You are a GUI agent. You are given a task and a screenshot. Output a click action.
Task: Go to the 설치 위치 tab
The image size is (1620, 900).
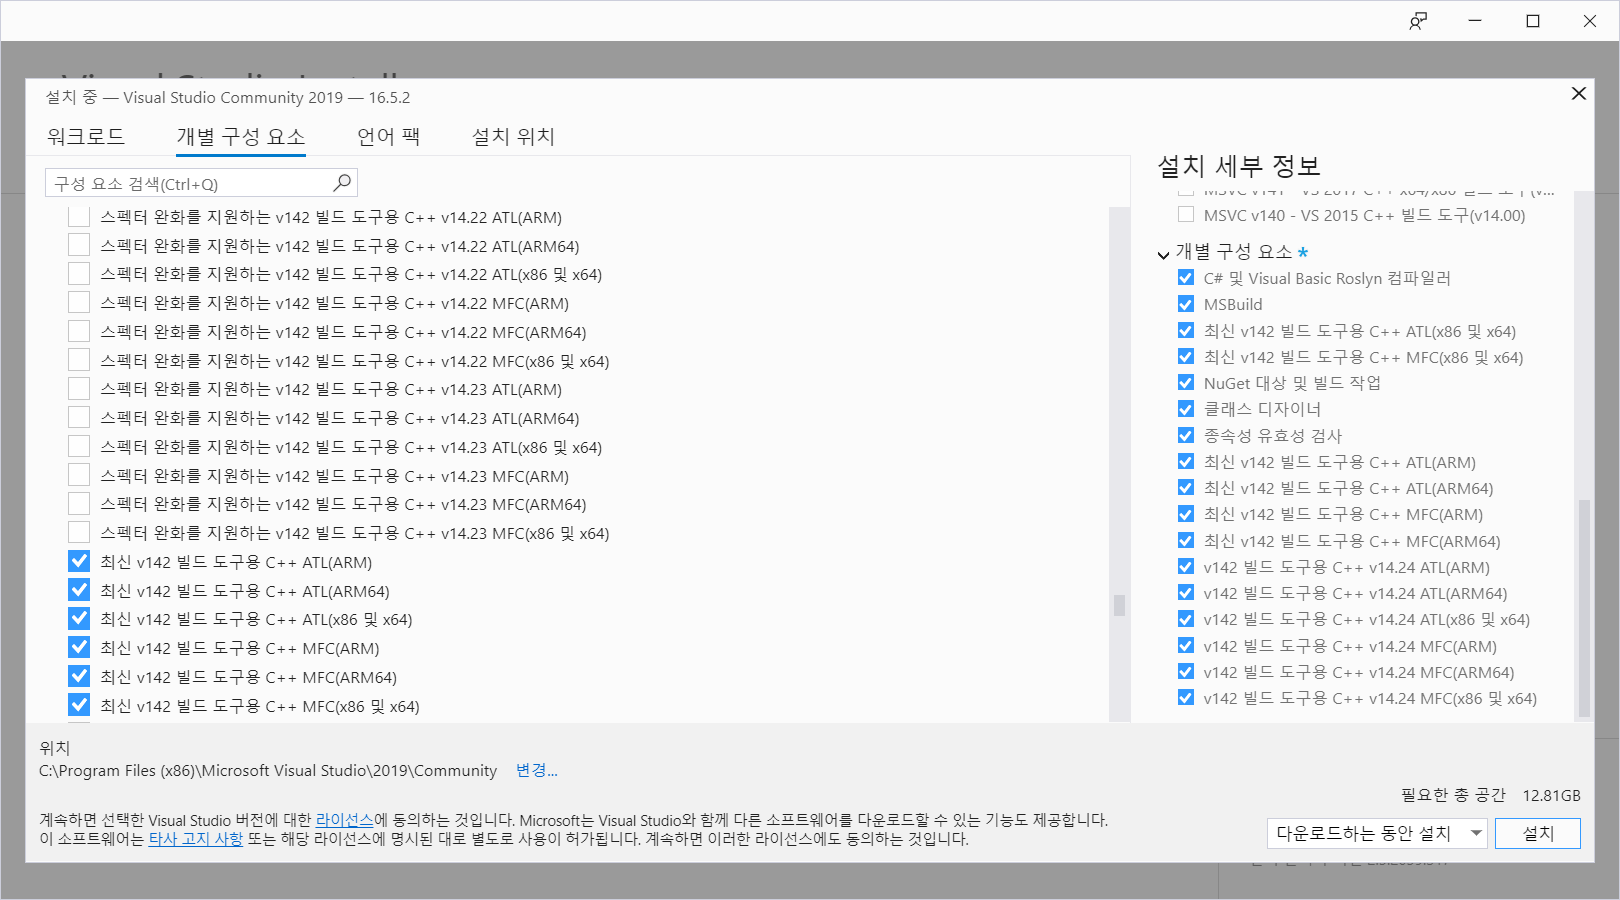point(513,136)
